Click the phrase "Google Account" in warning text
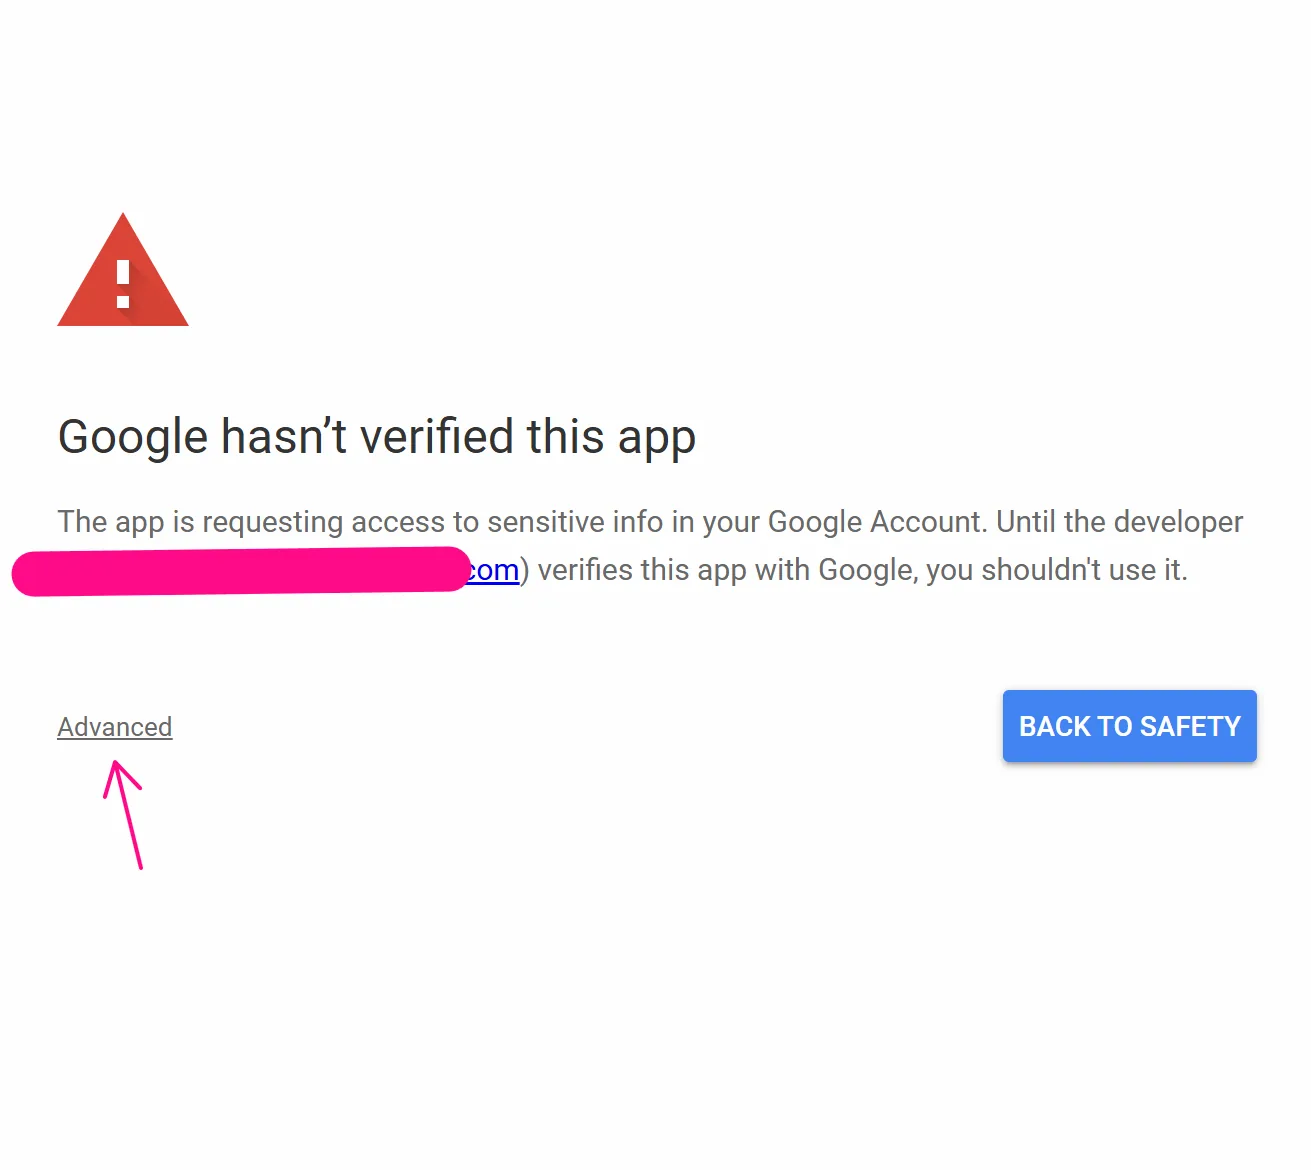Screen dimensions: 1311x1170 point(872,521)
